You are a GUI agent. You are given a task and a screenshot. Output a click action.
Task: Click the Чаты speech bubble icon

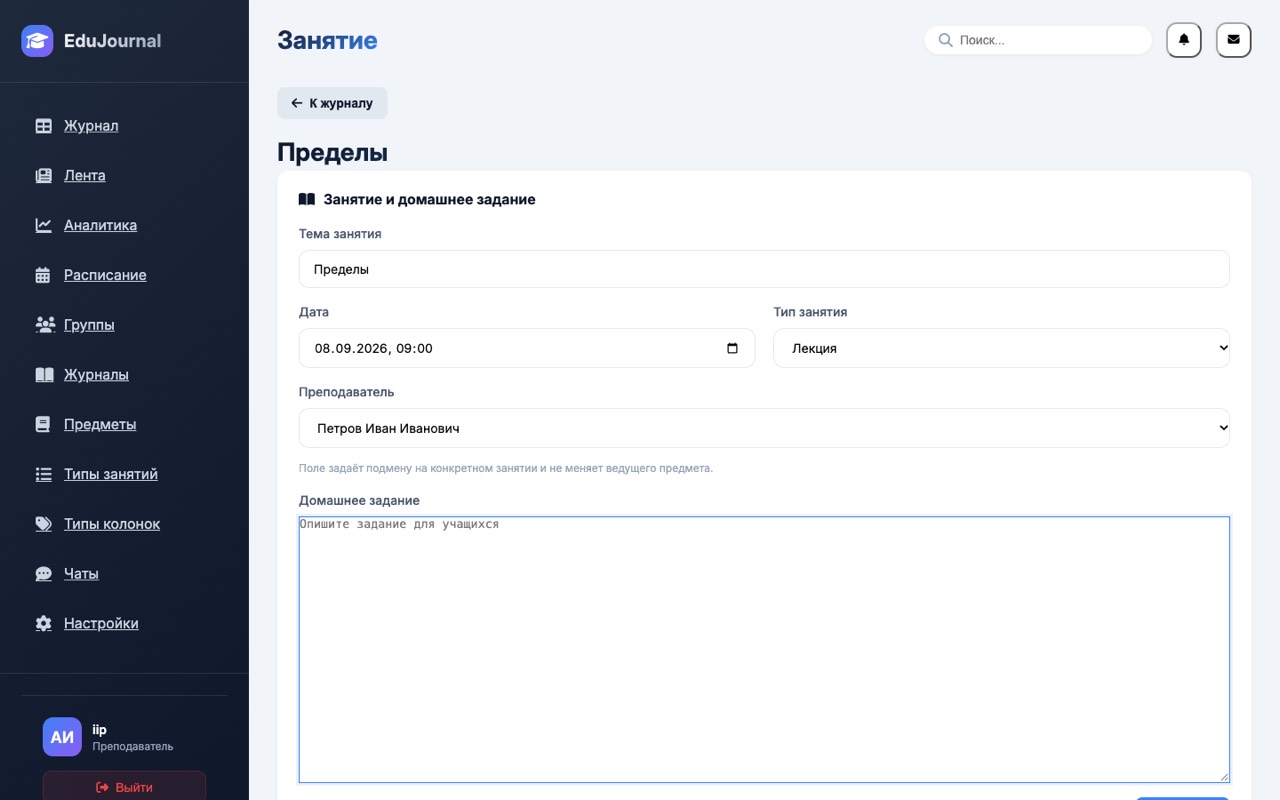(x=43, y=574)
